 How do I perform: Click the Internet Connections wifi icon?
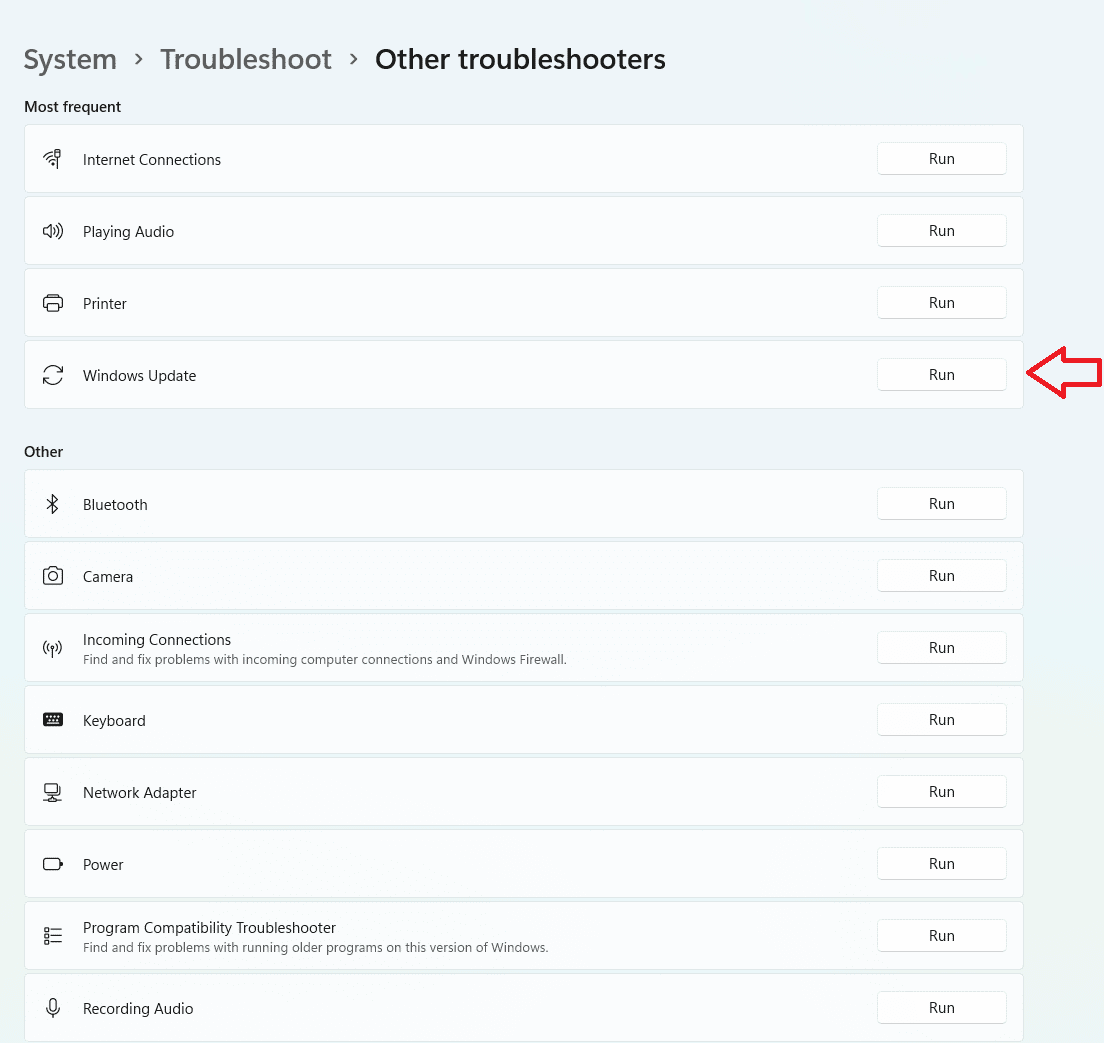click(53, 159)
